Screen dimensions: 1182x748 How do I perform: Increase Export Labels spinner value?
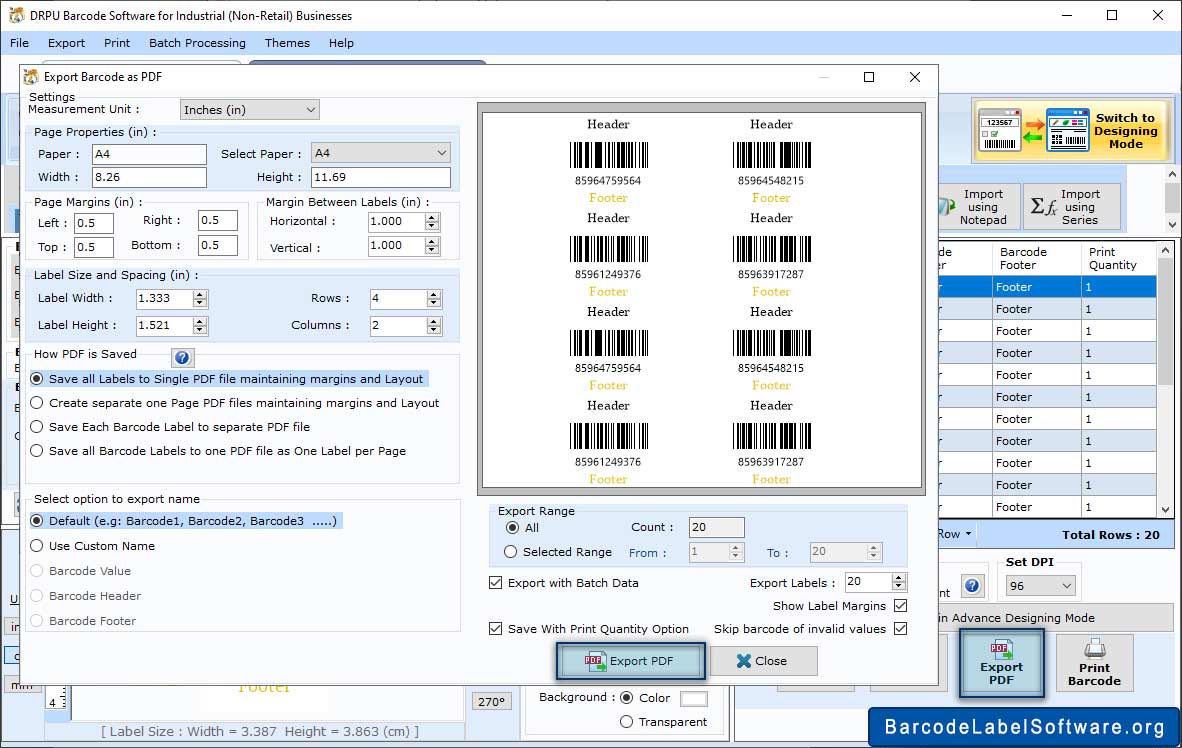898,578
